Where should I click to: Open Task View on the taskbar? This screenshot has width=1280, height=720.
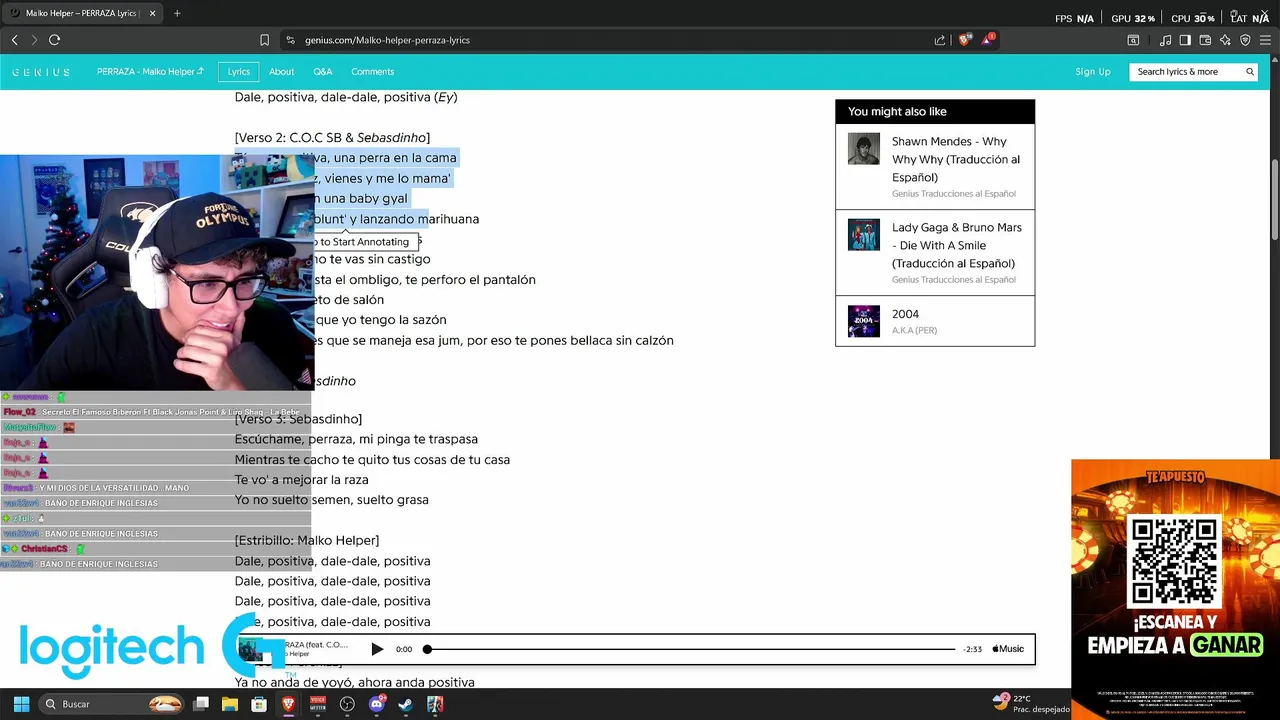[201, 704]
